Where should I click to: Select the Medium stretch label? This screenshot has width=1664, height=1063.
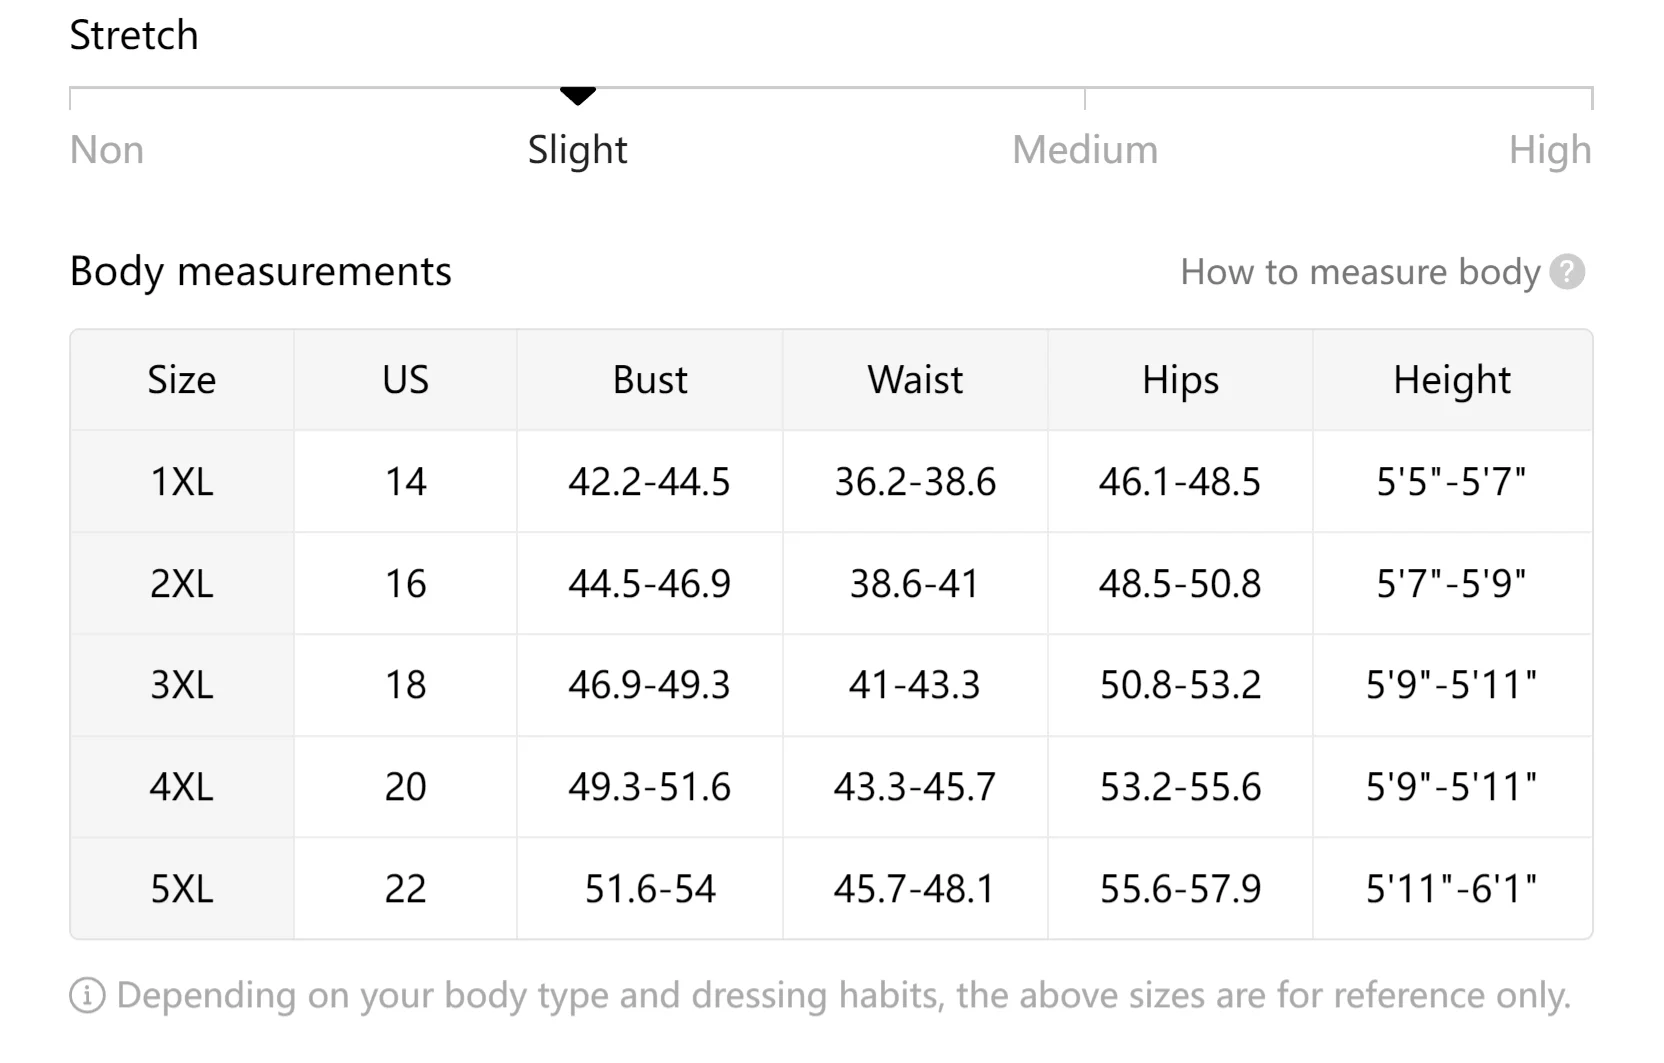coord(1085,150)
